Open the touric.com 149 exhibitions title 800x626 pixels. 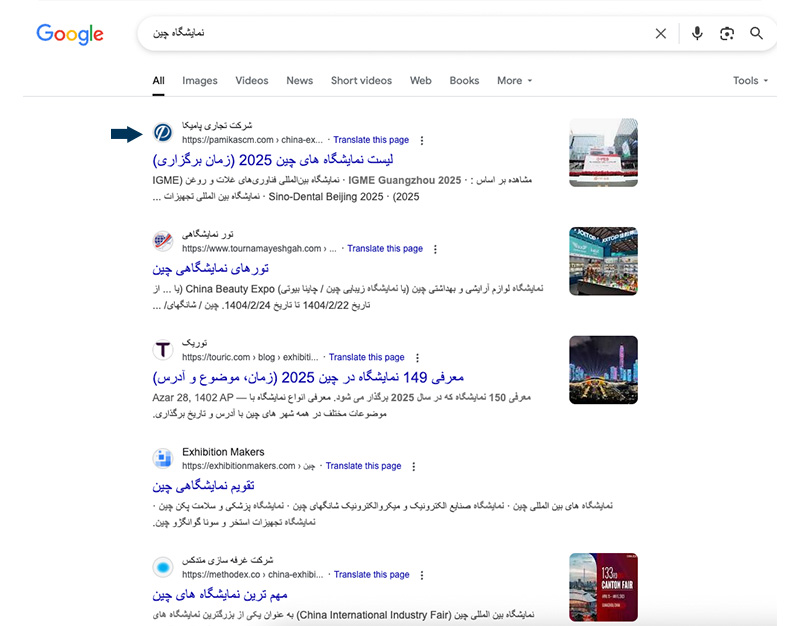coord(308,378)
